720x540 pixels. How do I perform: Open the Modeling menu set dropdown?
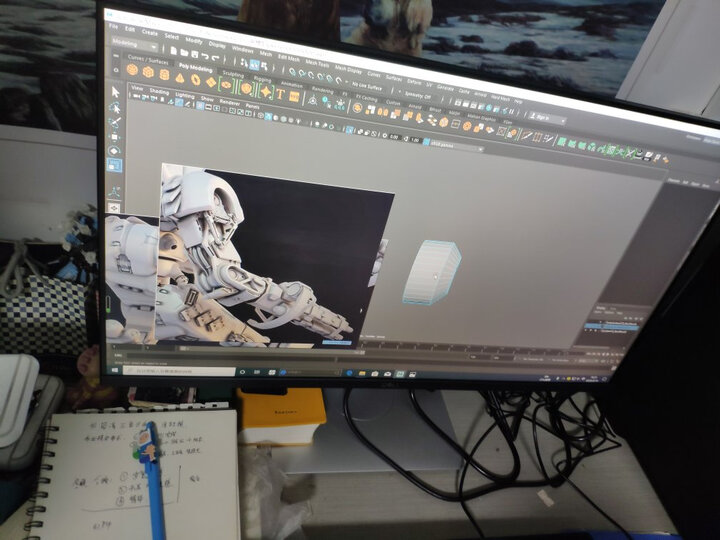coord(135,45)
